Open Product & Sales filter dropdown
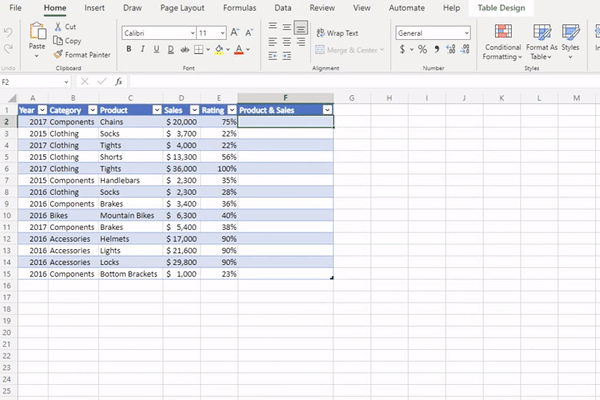Image resolution: width=600 pixels, height=400 pixels. [x=327, y=110]
